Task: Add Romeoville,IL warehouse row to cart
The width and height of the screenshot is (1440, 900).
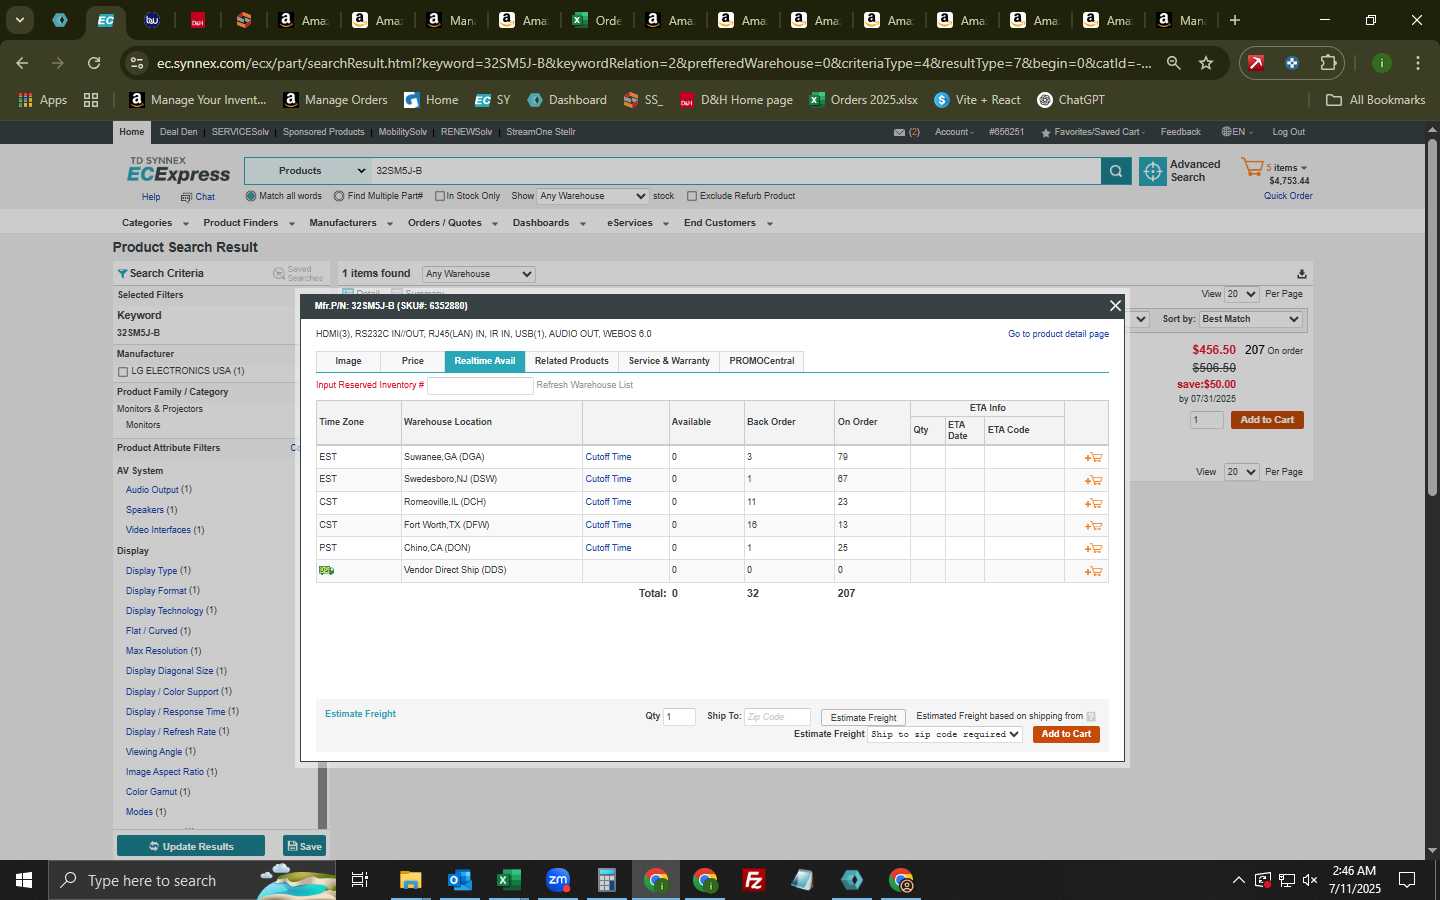Action: point(1093,503)
